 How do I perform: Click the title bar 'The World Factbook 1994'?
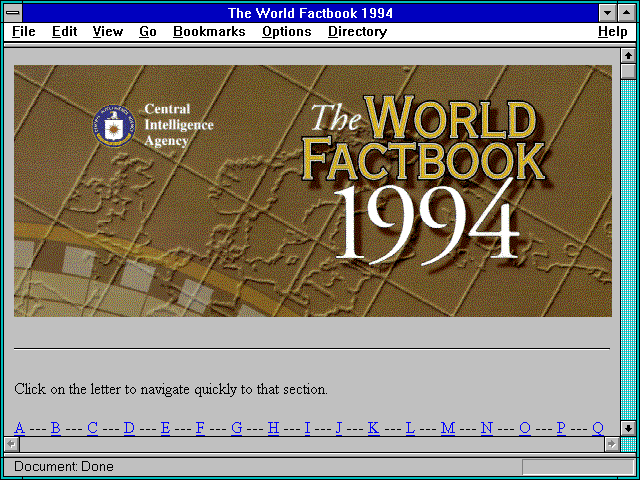tap(310, 13)
